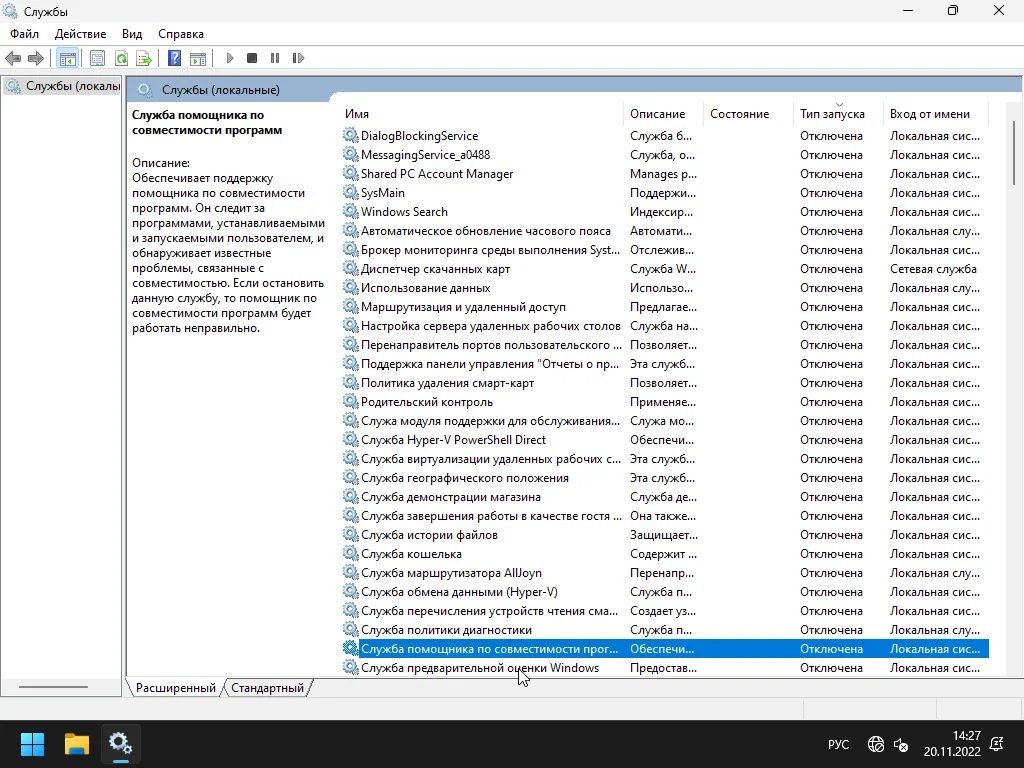Open Properties using the toolbar icon
Viewport: 1024px width, 768px height.
point(97,59)
